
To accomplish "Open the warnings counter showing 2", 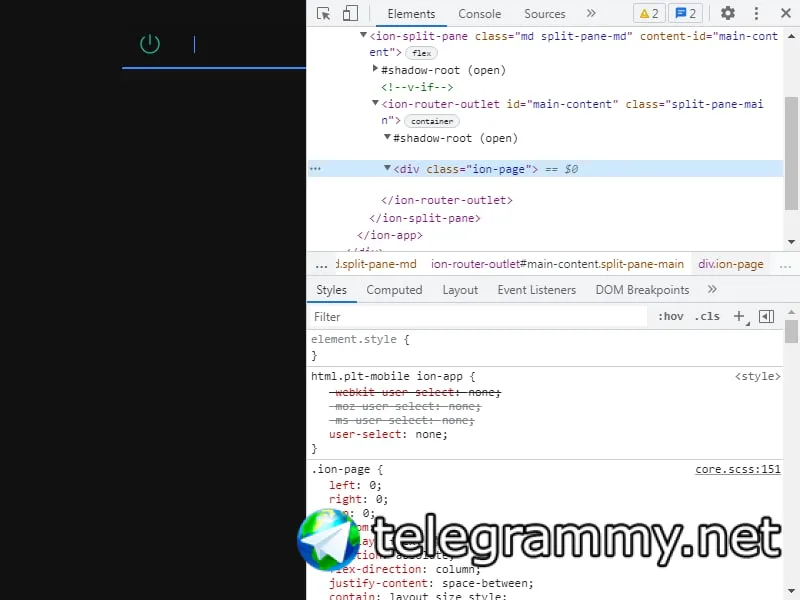I will point(649,13).
